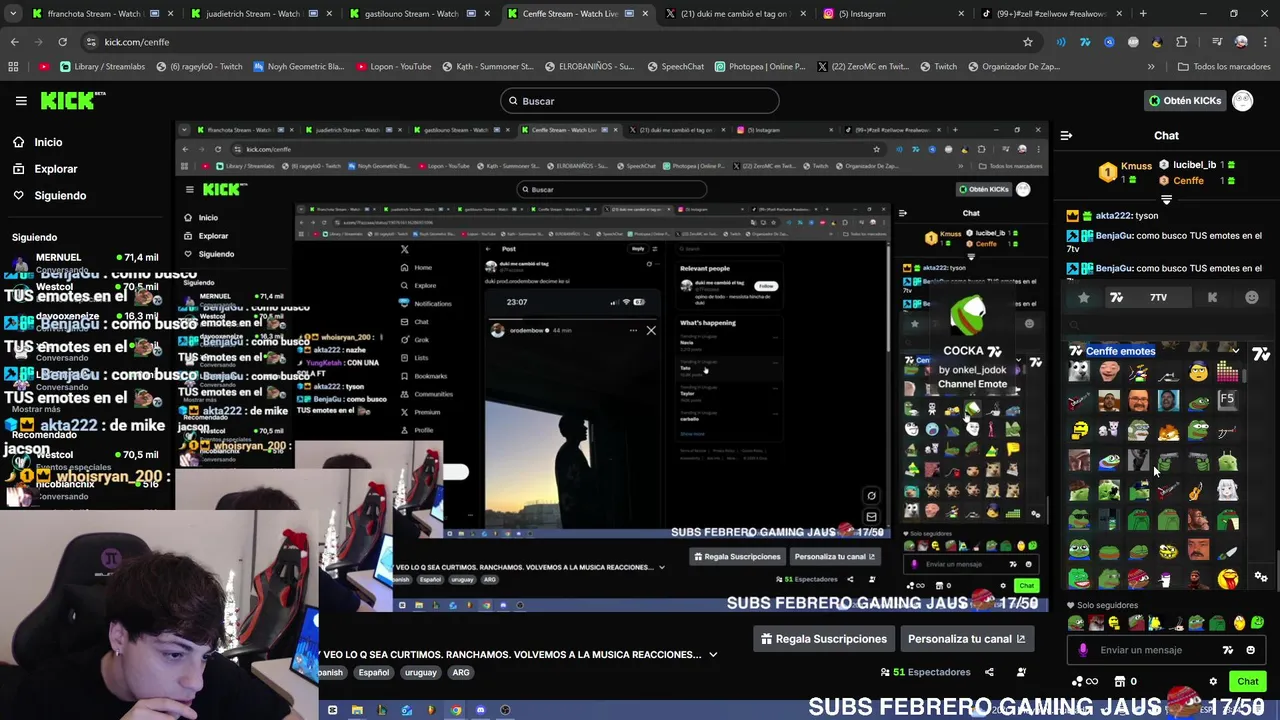The width and height of the screenshot is (1280, 720).
Task: Open favorites star tab in emote picker
Action: (1083, 297)
